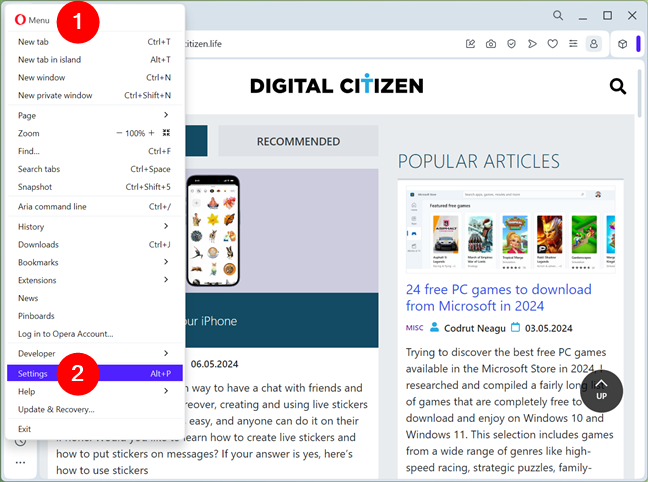Open Settings from the menu

[95, 373]
